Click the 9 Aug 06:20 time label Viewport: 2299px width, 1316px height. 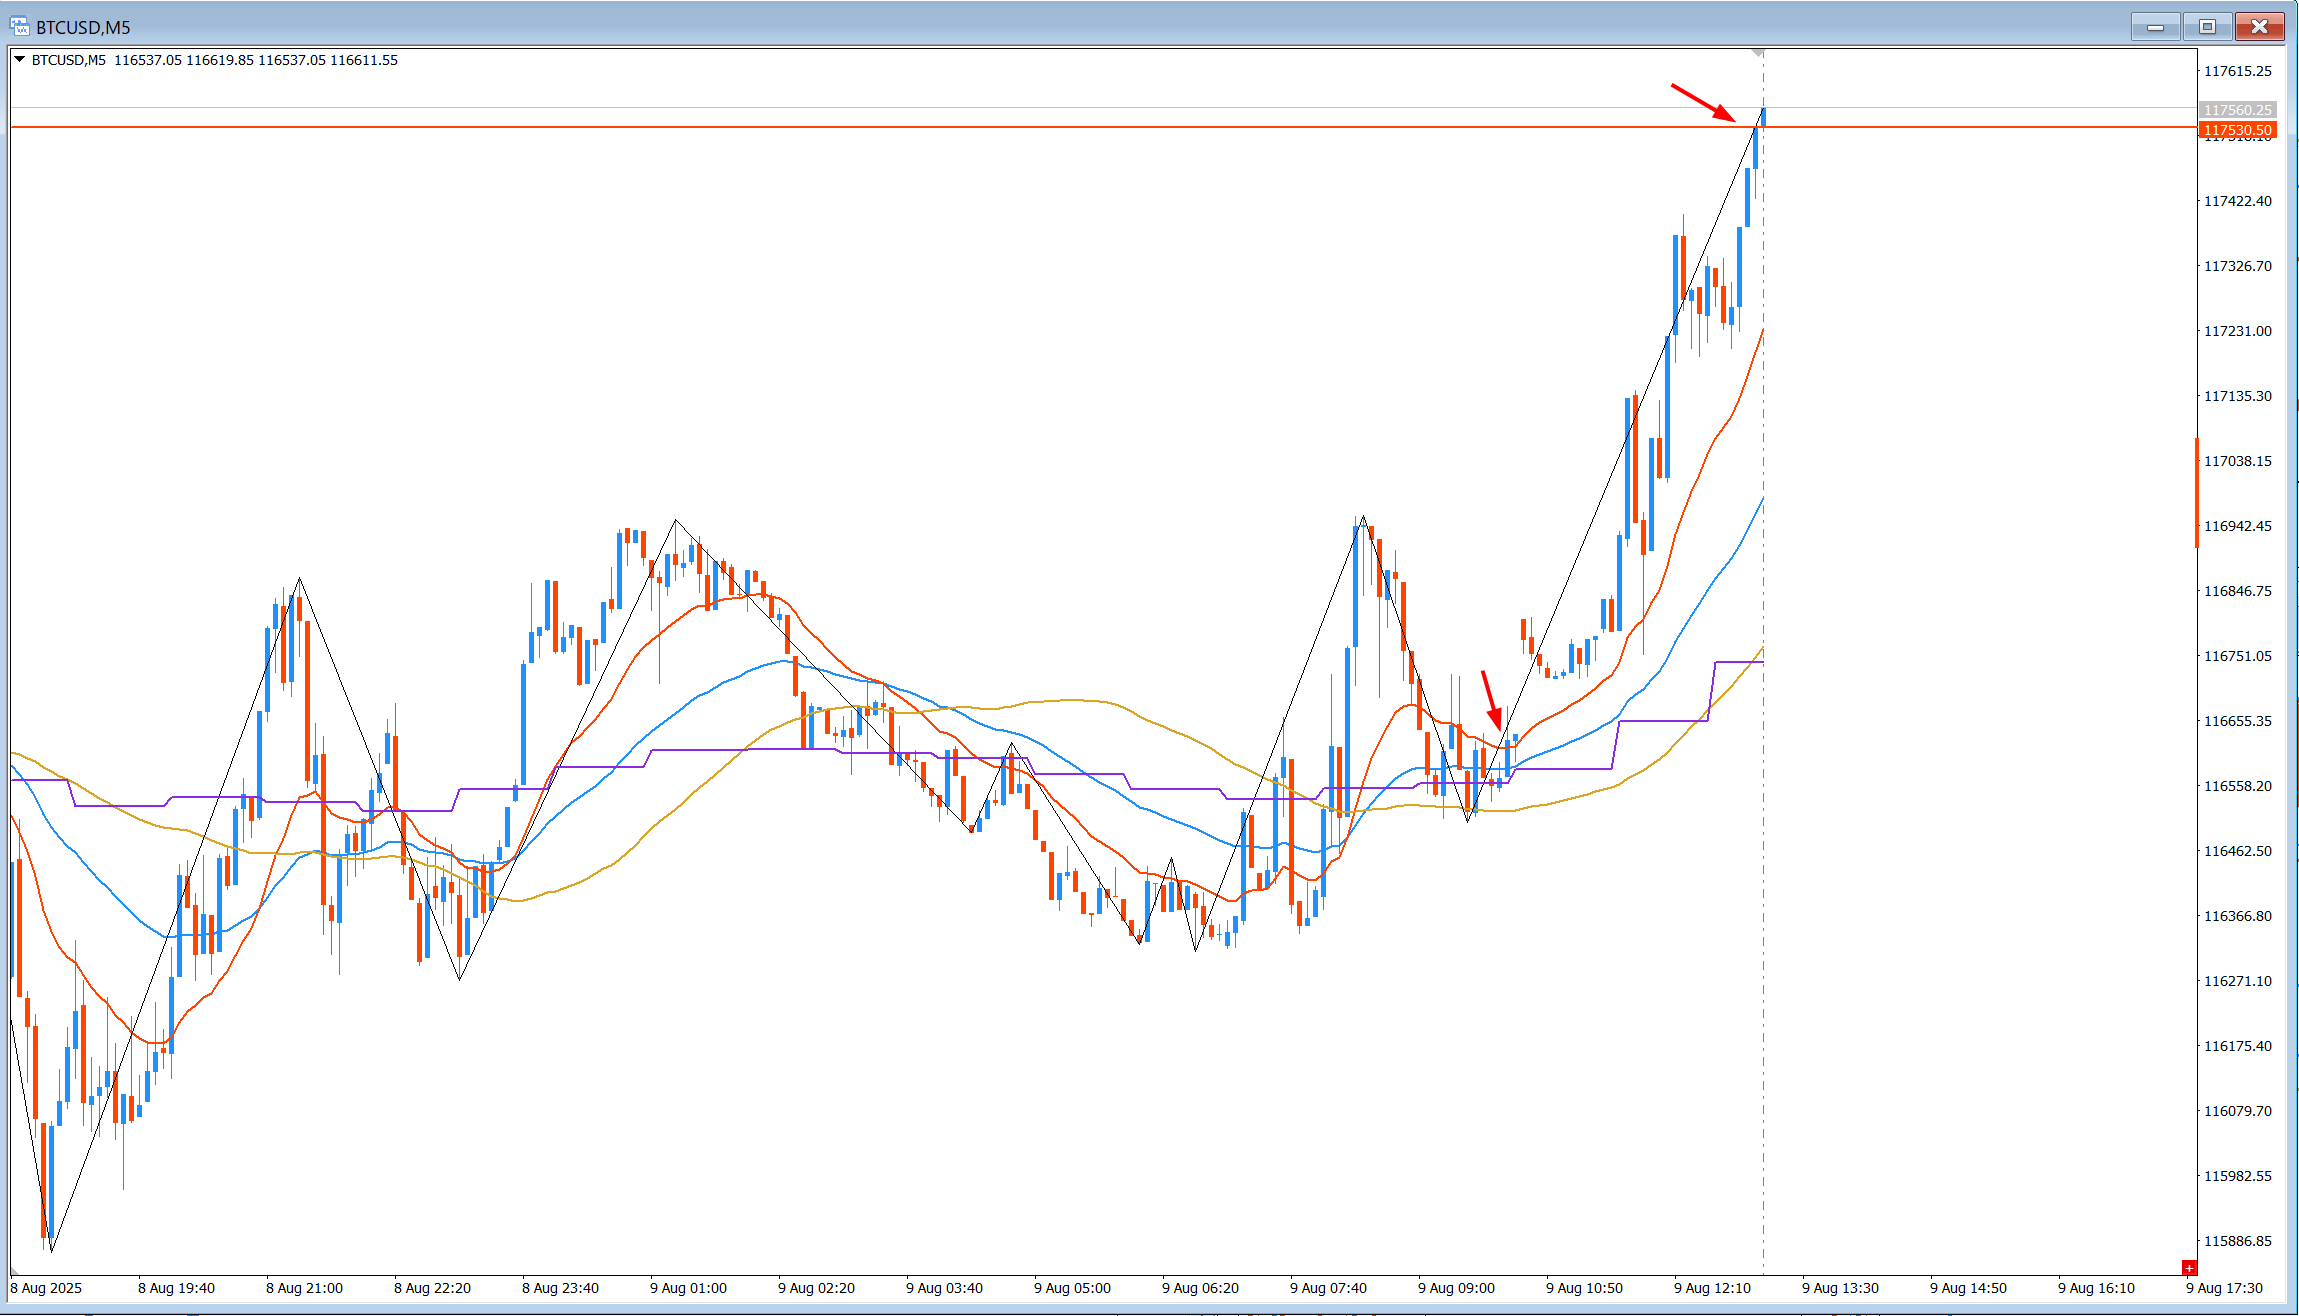(1200, 1288)
